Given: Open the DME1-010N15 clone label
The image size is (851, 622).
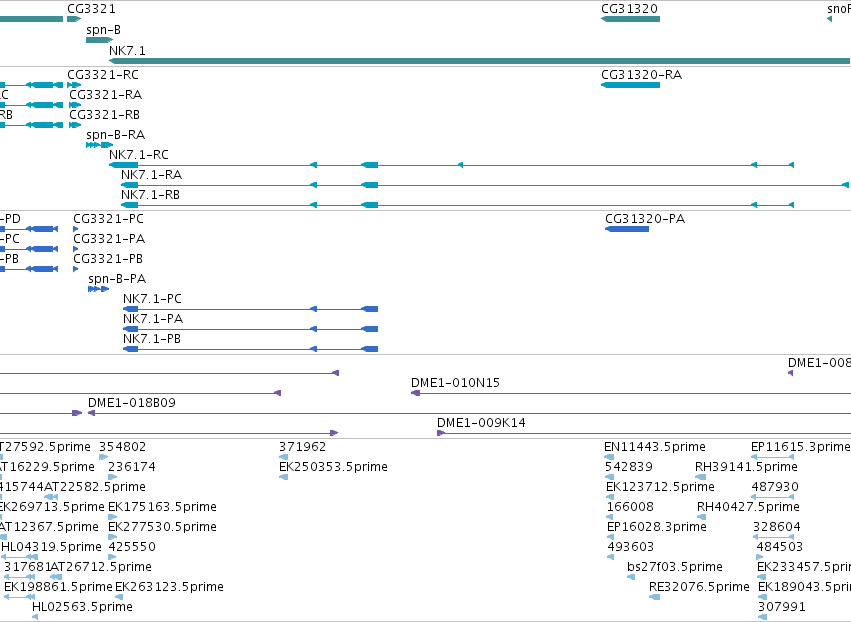Looking at the screenshot, I should tap(455, 383).
